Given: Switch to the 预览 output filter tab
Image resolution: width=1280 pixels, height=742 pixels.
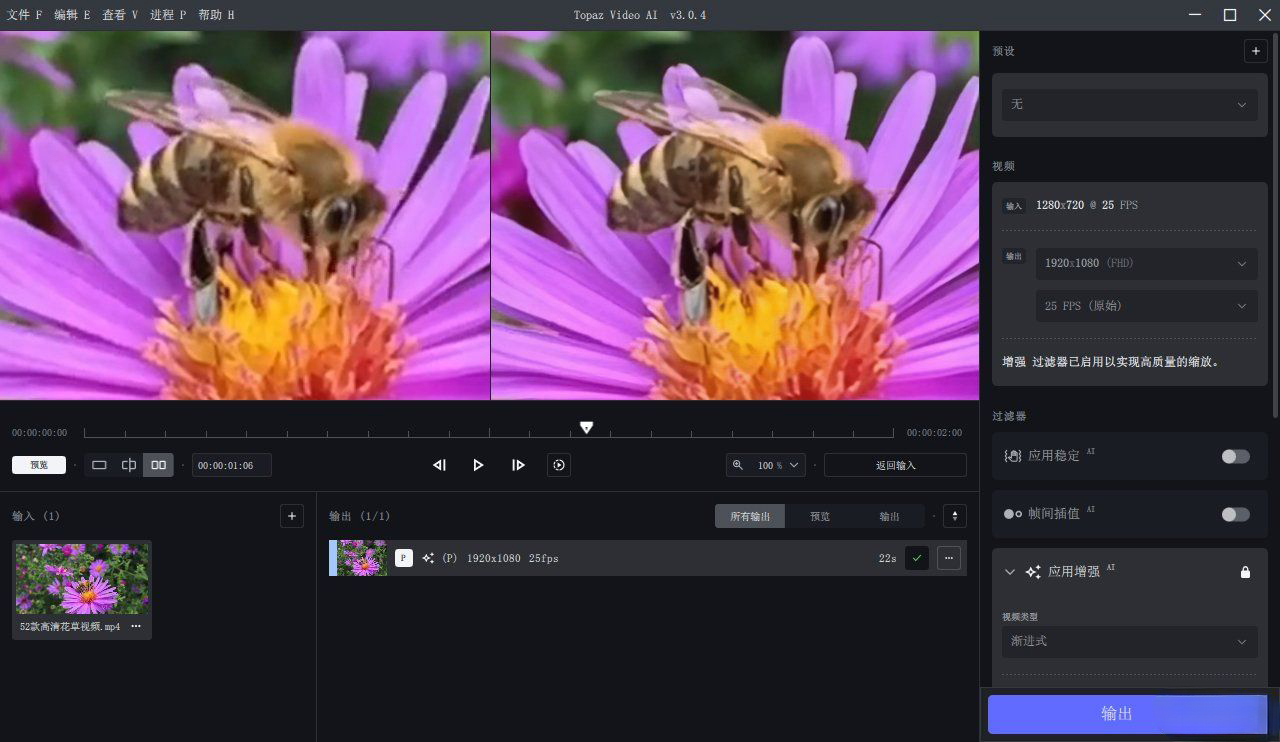Looking at the screenshot, I should point(820,516).
